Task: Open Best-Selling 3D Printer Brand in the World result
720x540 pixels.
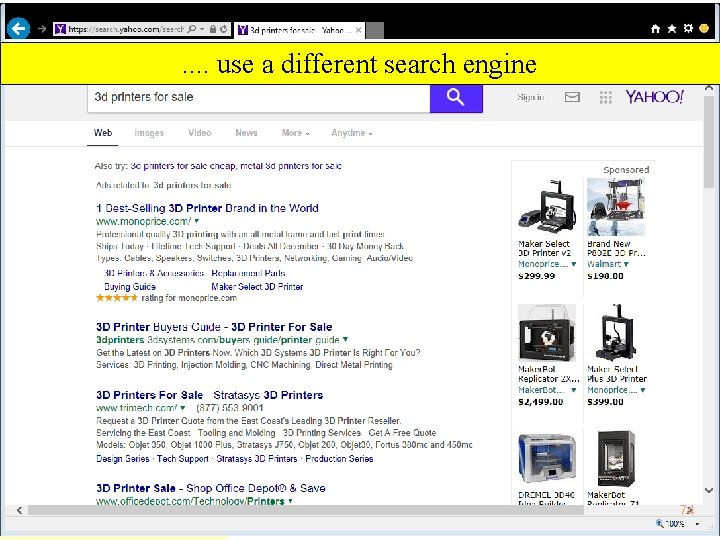Action: pos(207,208)
